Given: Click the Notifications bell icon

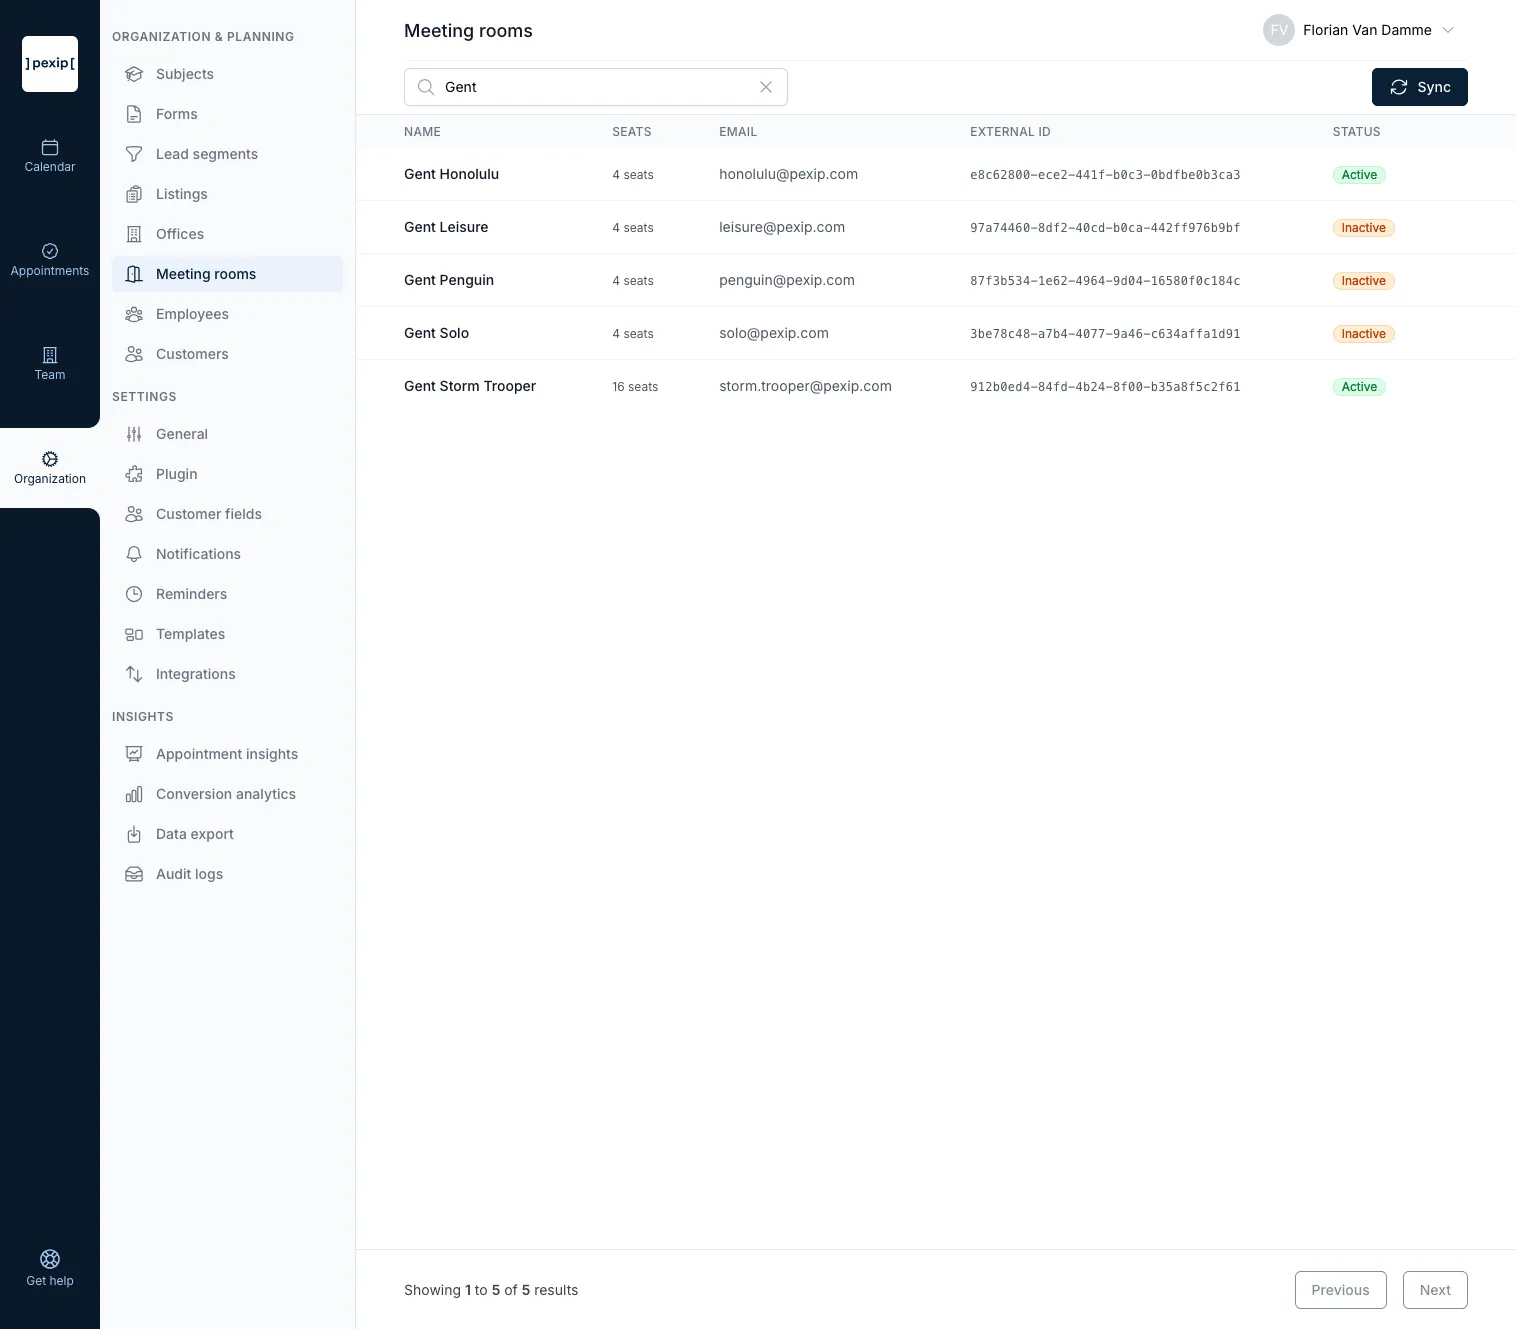Looking at the screenshot, I should click(x=134, y=554).
